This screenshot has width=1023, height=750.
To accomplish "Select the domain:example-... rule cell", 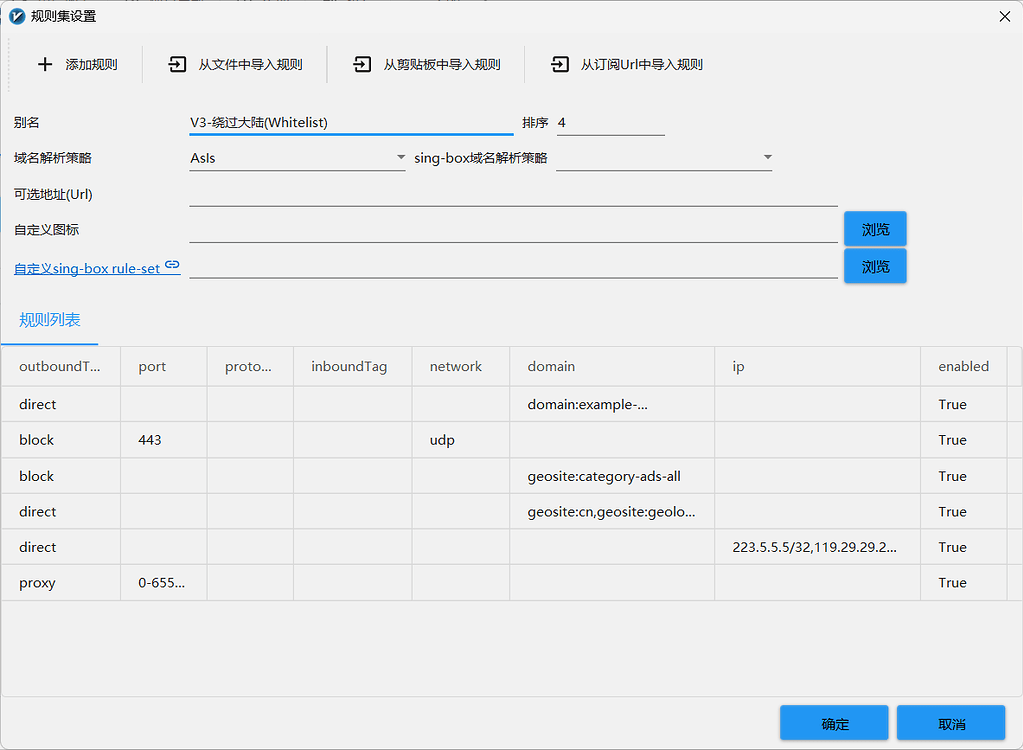I will pyautogui.click(x=612, y=404).
